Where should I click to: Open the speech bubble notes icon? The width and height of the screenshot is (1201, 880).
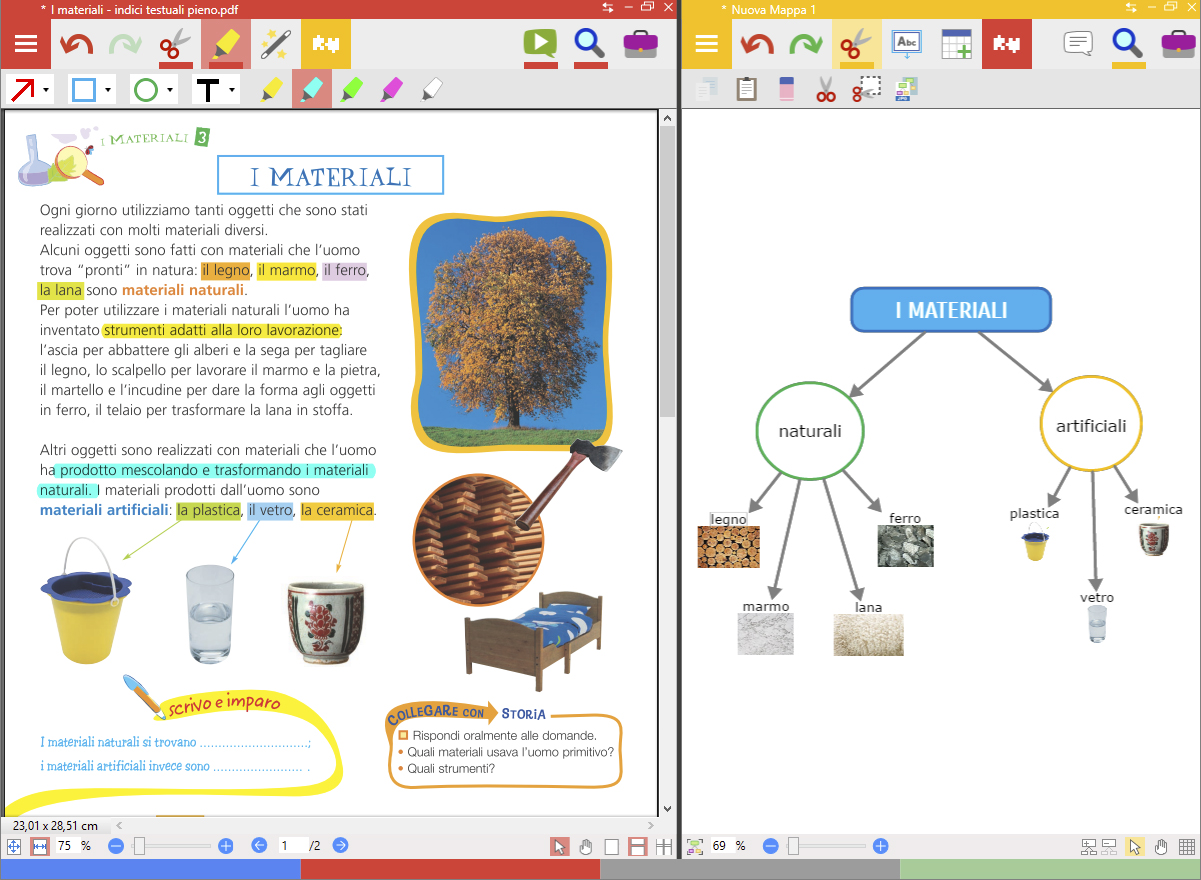1078,44
